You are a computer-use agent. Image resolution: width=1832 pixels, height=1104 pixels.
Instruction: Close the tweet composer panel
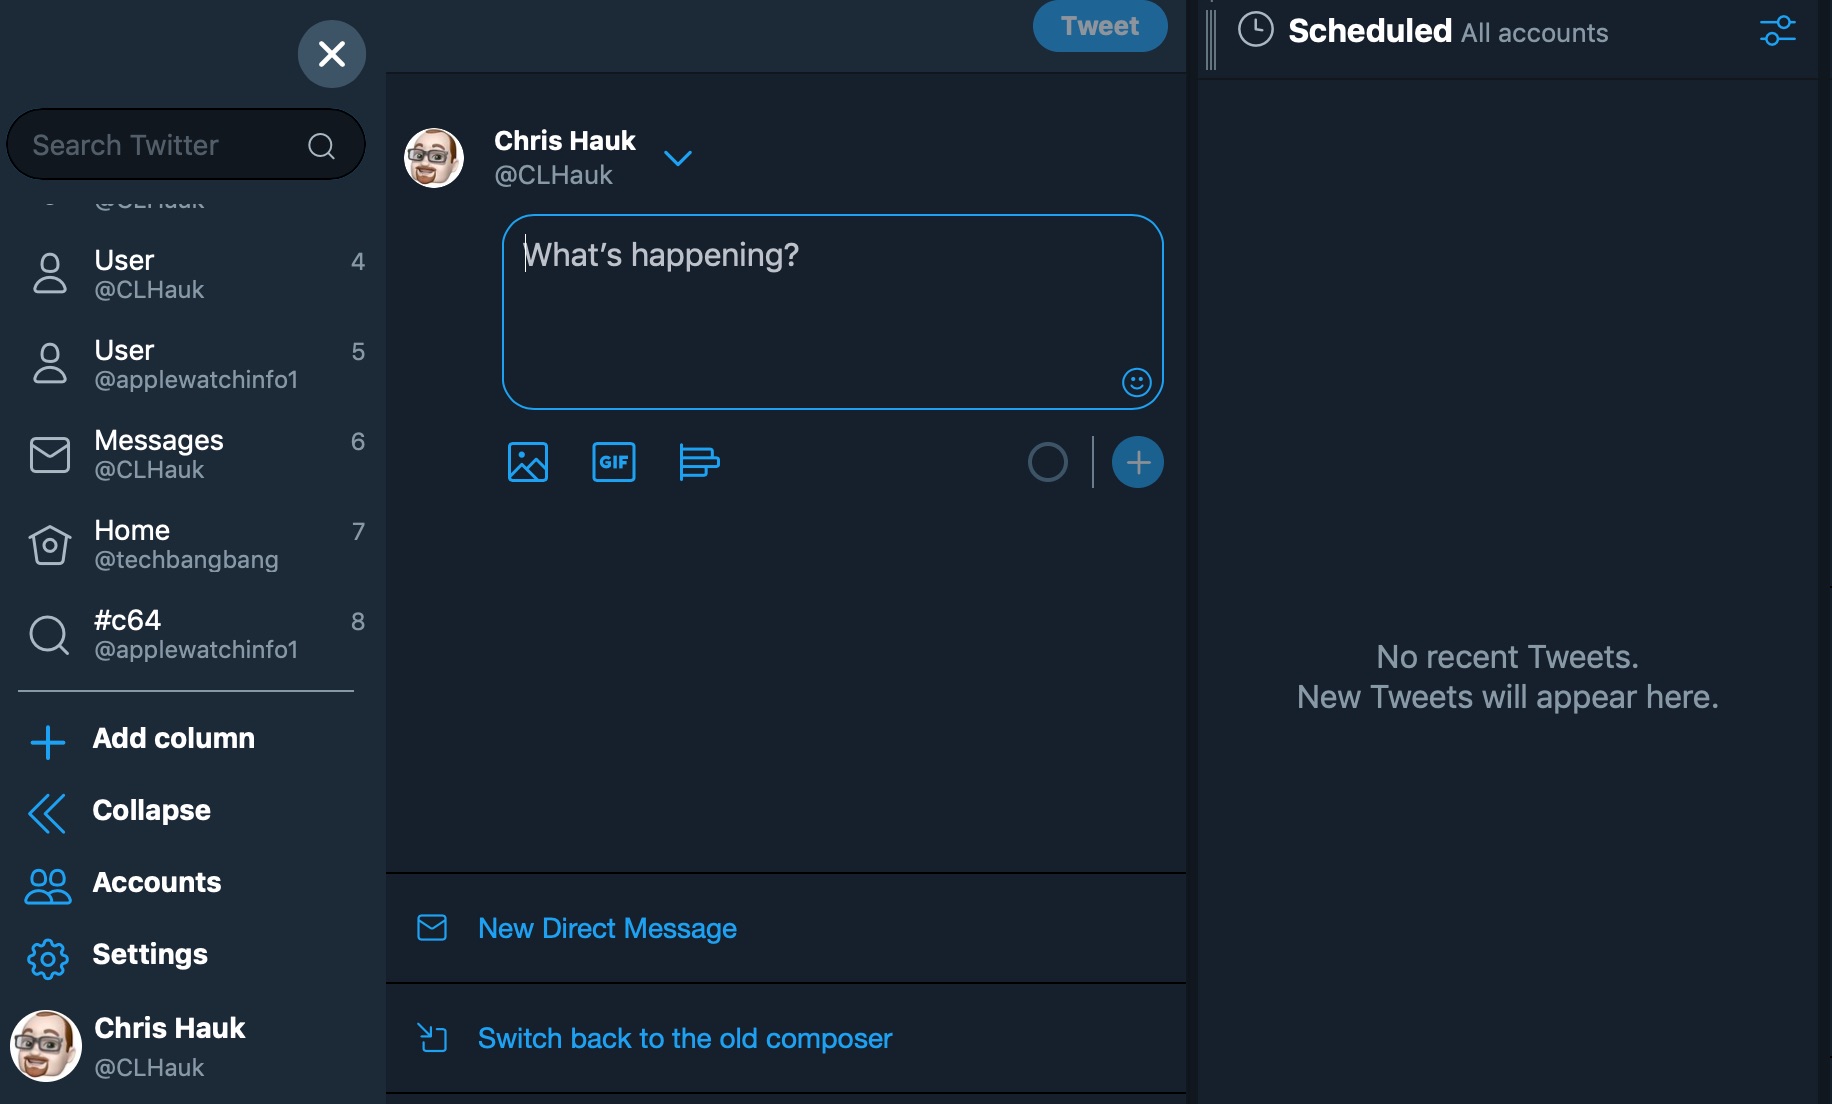331,54
